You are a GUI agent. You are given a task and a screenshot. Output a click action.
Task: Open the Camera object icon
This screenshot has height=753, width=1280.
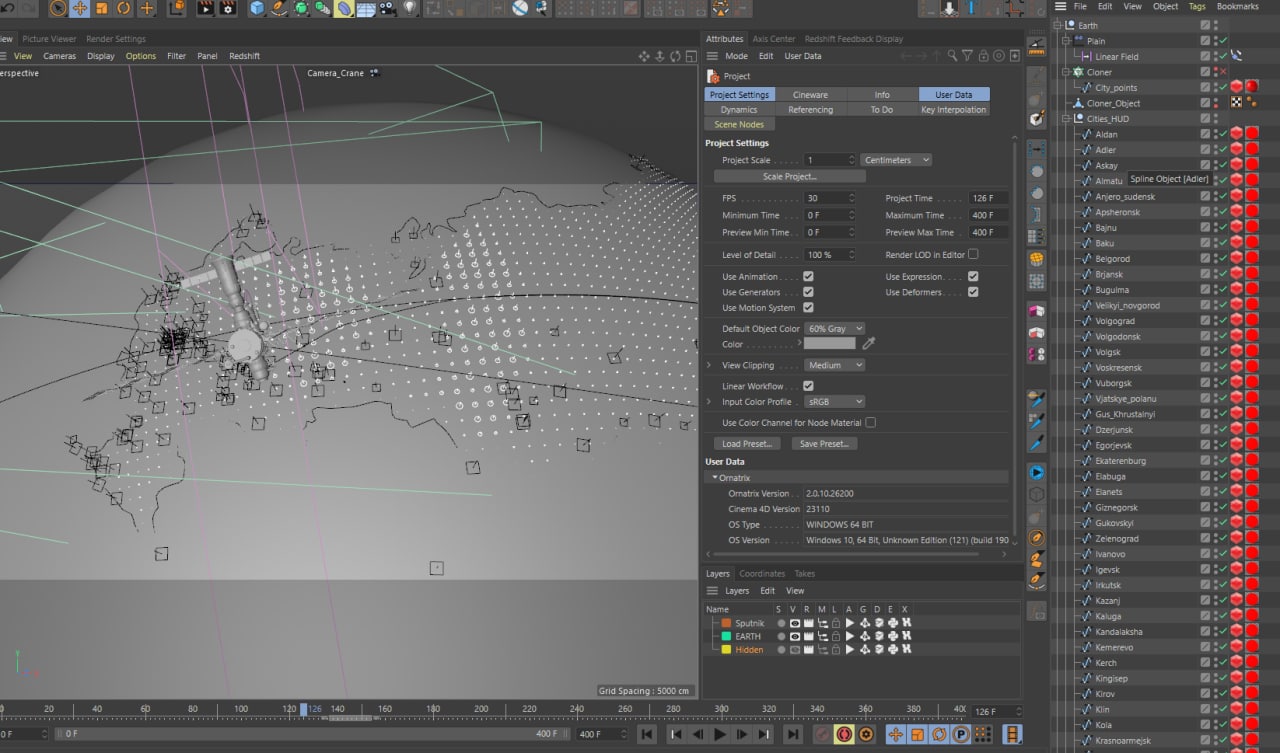point(390,8)
